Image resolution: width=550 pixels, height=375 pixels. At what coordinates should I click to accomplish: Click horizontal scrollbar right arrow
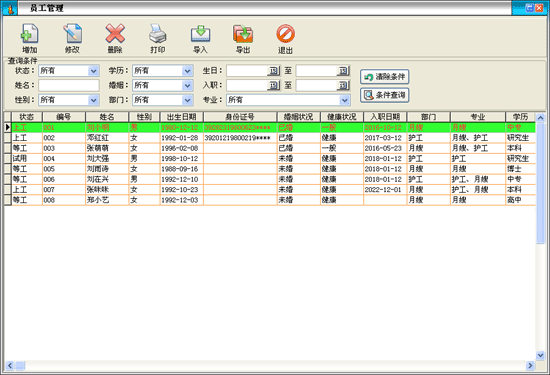click(x=530, y=366)
